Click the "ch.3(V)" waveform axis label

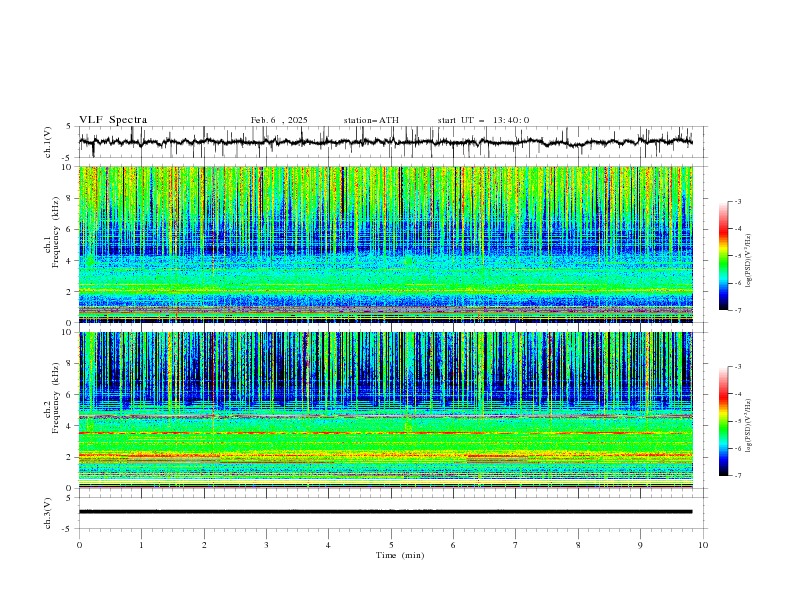48,513
